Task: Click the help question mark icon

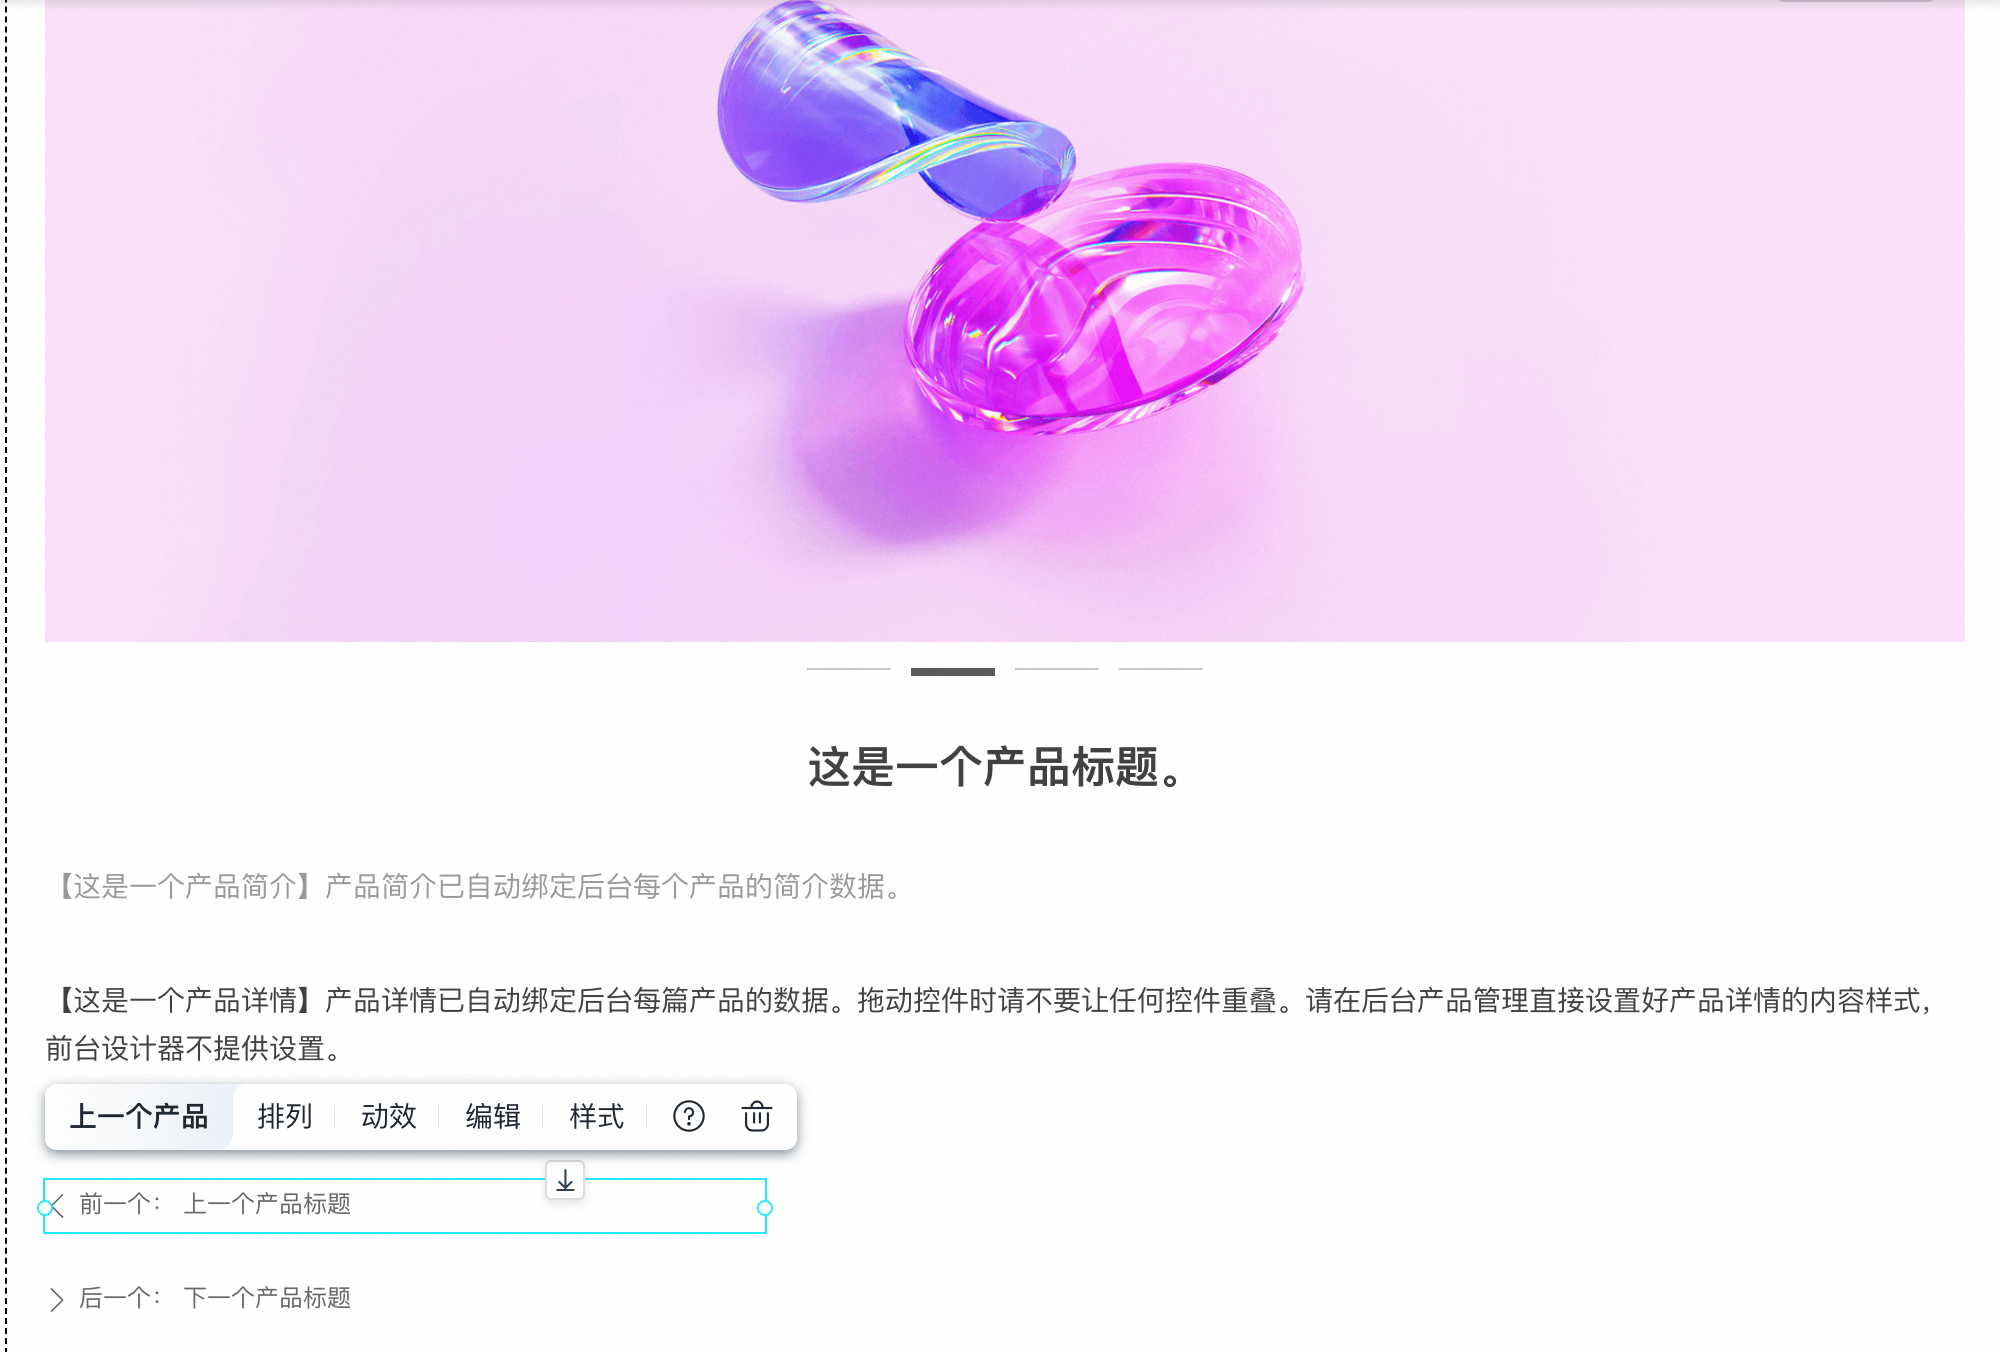Action: 689,1116
